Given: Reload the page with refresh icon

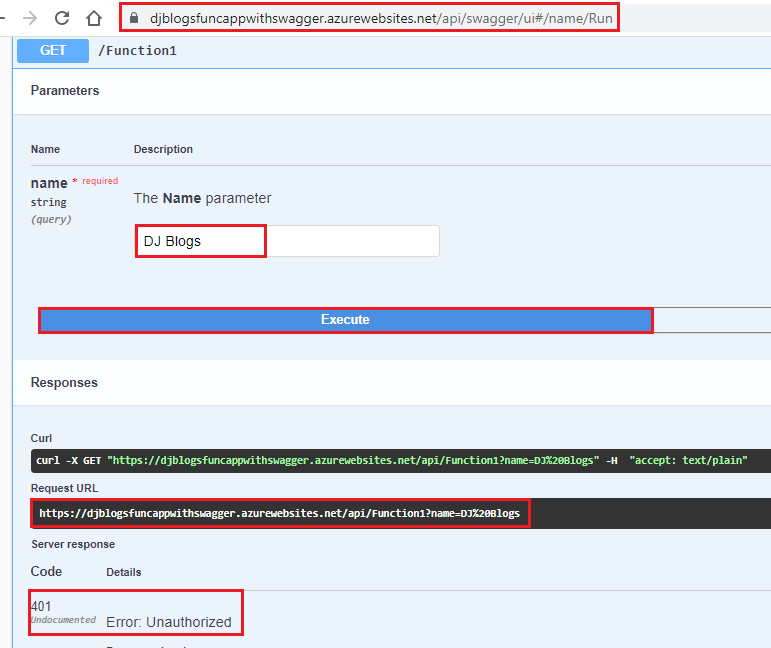Looking at the screenshot, I should [62, 18].
